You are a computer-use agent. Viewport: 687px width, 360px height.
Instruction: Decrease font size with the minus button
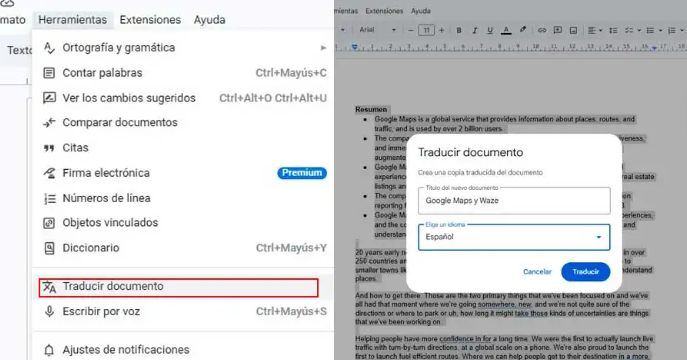click(411, 30)
